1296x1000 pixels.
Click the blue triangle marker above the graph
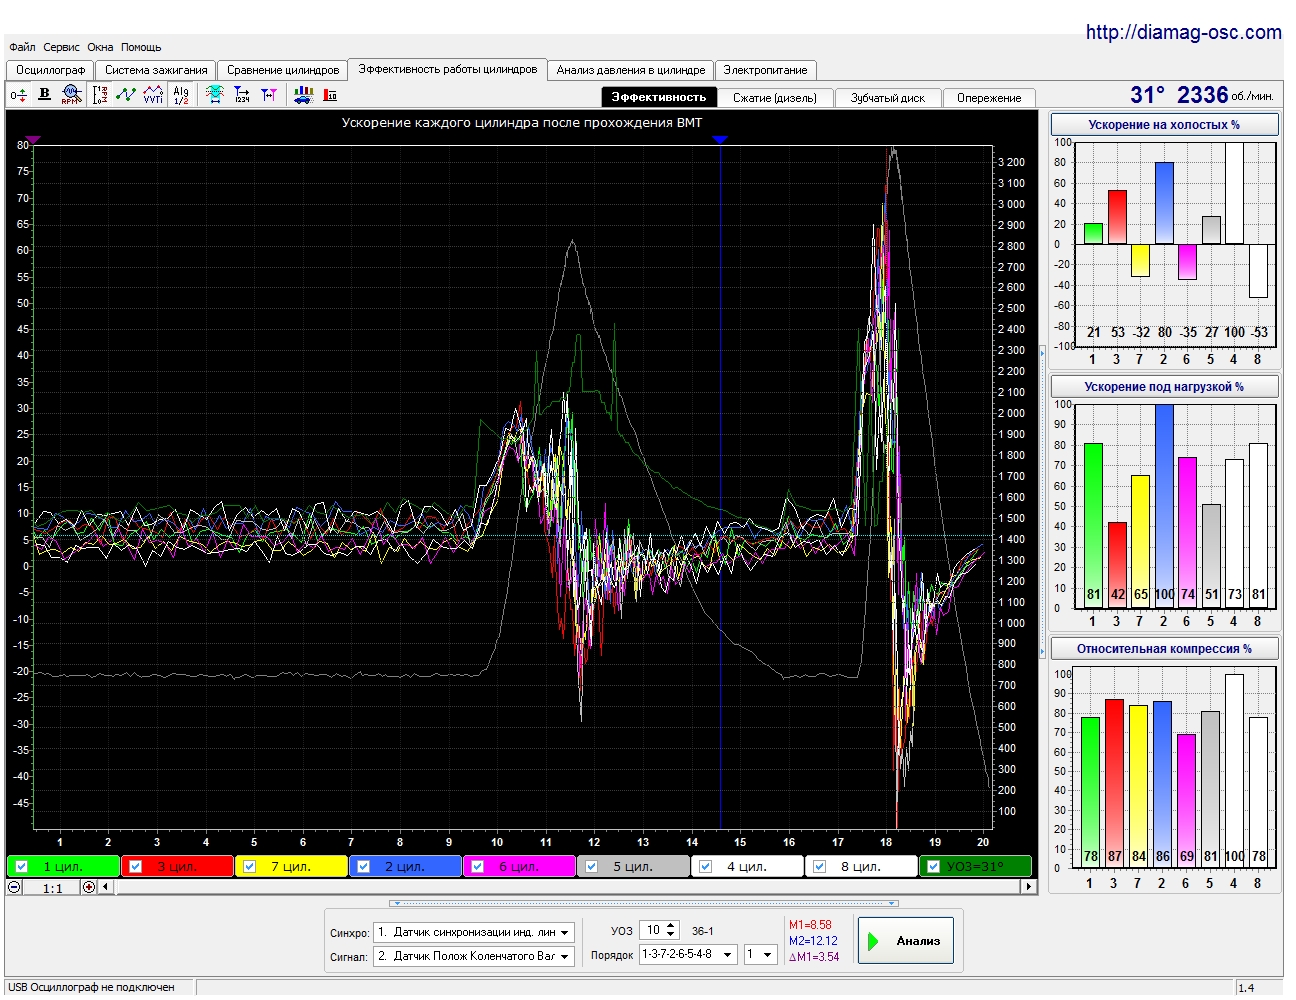tap(720, 140)
